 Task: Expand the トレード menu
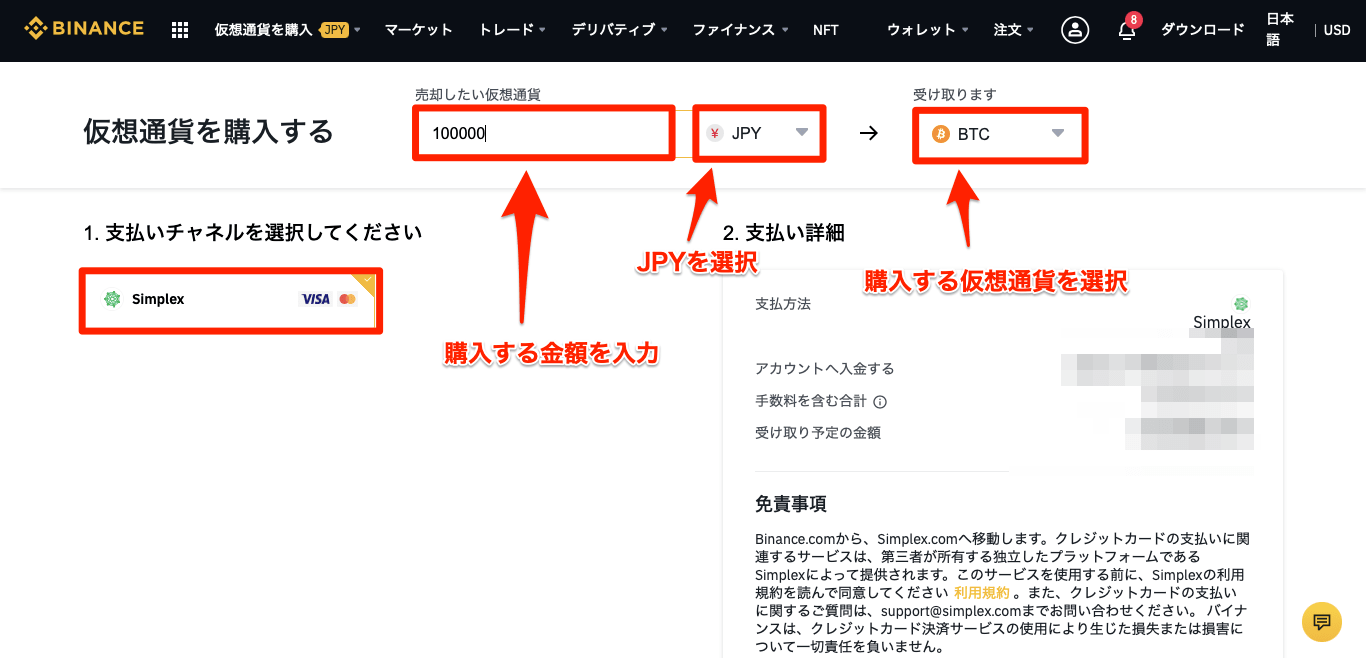pos(512,30)
